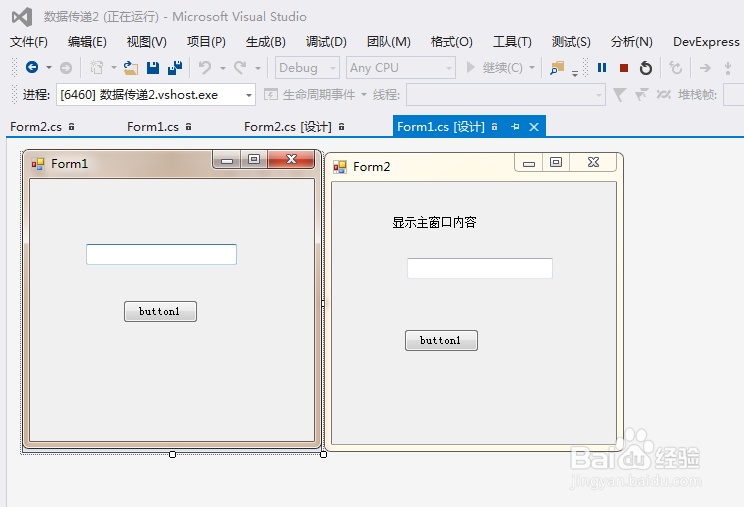Image resolution: width=744 pixels, height=507 pixels.
Task: Click the 显示主窗口内容 label in Form2
Action: [434, 222]
